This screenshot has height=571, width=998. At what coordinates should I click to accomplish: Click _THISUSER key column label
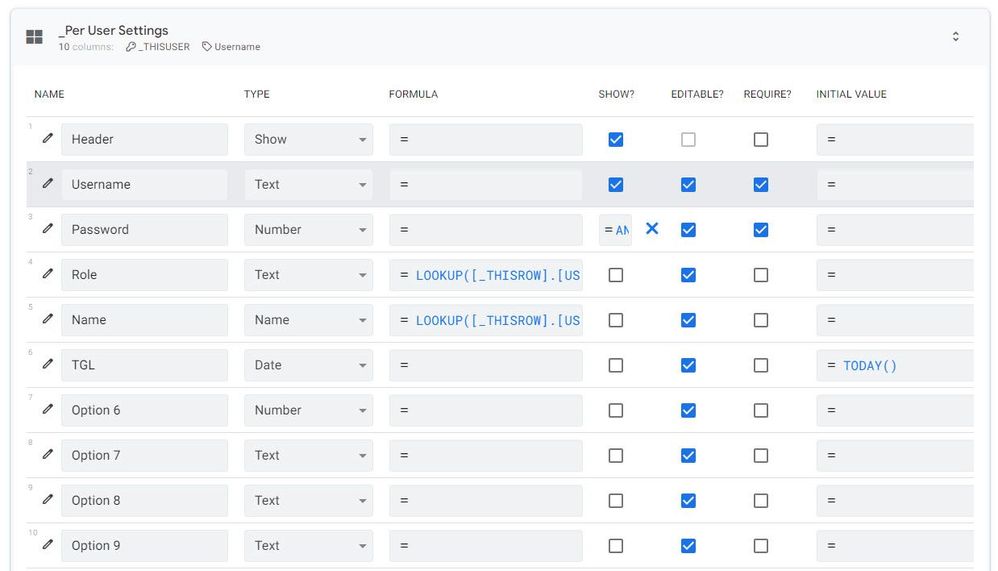164,46
